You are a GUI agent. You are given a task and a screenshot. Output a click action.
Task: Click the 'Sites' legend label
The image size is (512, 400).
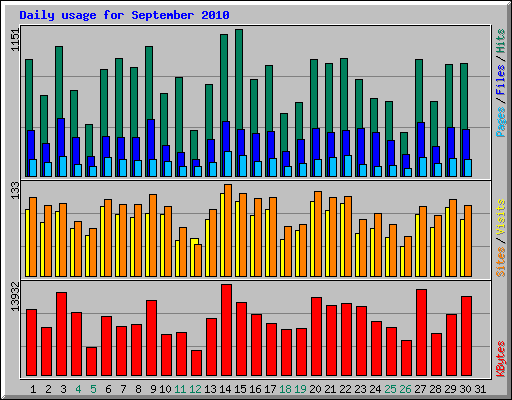point(500,262)
